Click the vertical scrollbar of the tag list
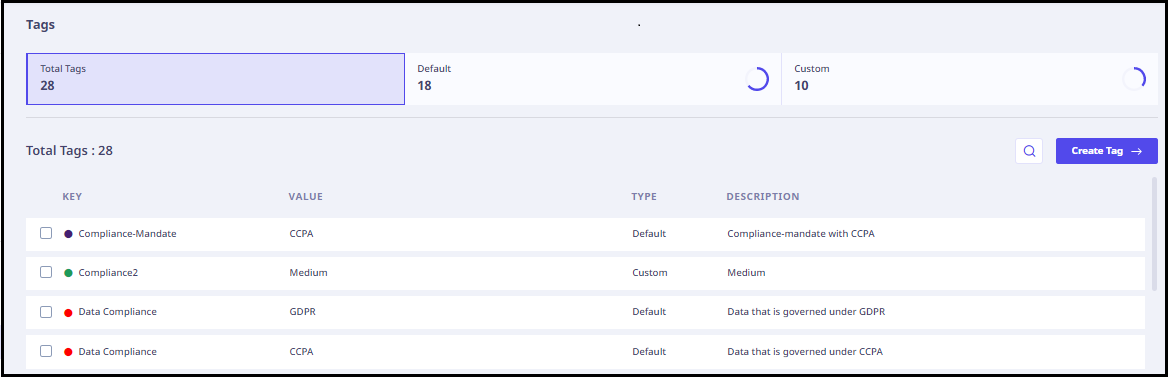This screenshot has width=1168, height=377. [x=1155, y=272]
